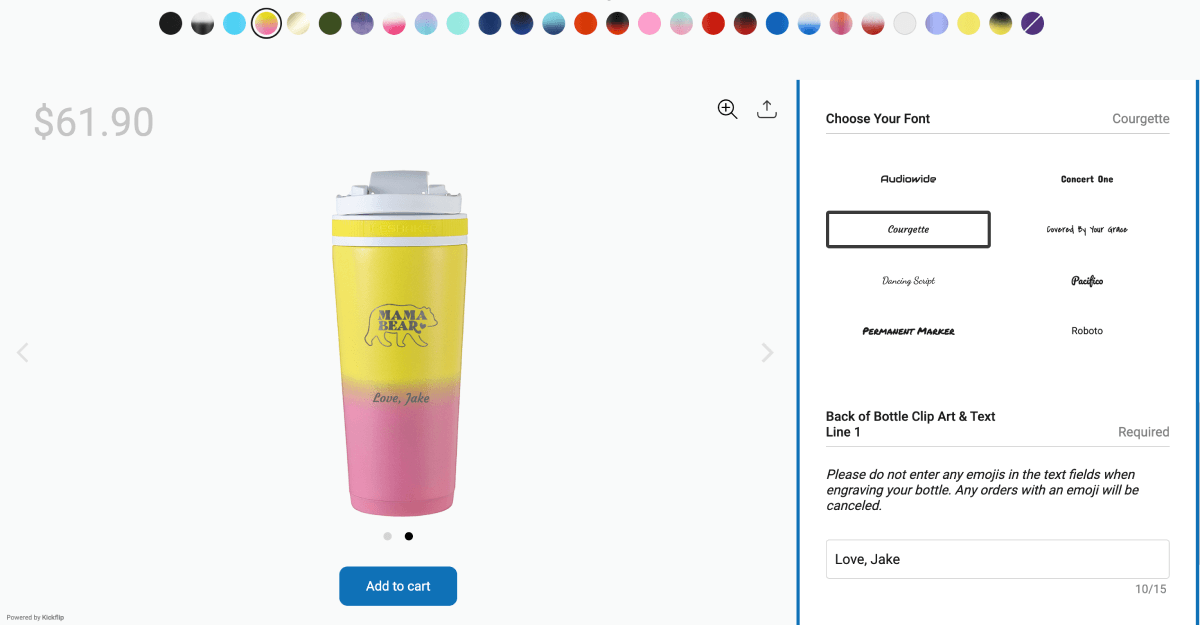Select the Pacifico font option

coord(1086,281)
